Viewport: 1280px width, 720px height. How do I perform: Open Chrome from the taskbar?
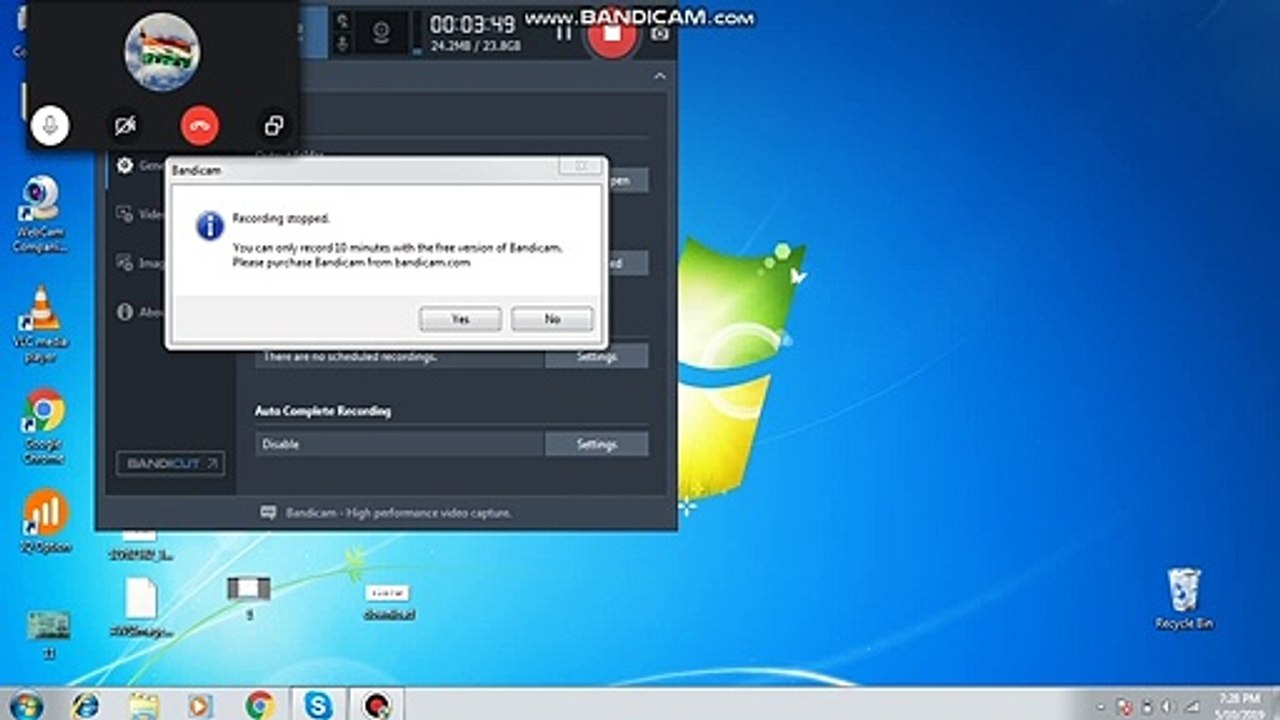coord(260,705)
